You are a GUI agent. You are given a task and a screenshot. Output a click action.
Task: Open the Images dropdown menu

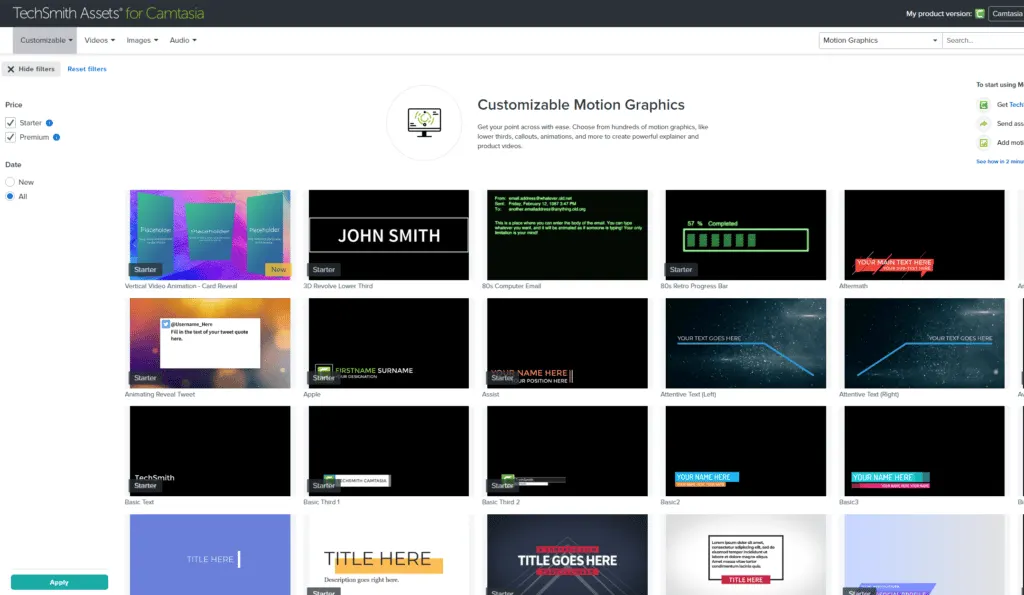(x=142, y=40)
